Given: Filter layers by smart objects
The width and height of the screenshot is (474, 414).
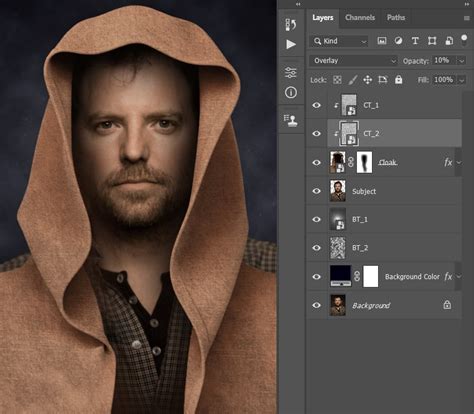Looking at the screenshot, I should click(x=449, y=41).
